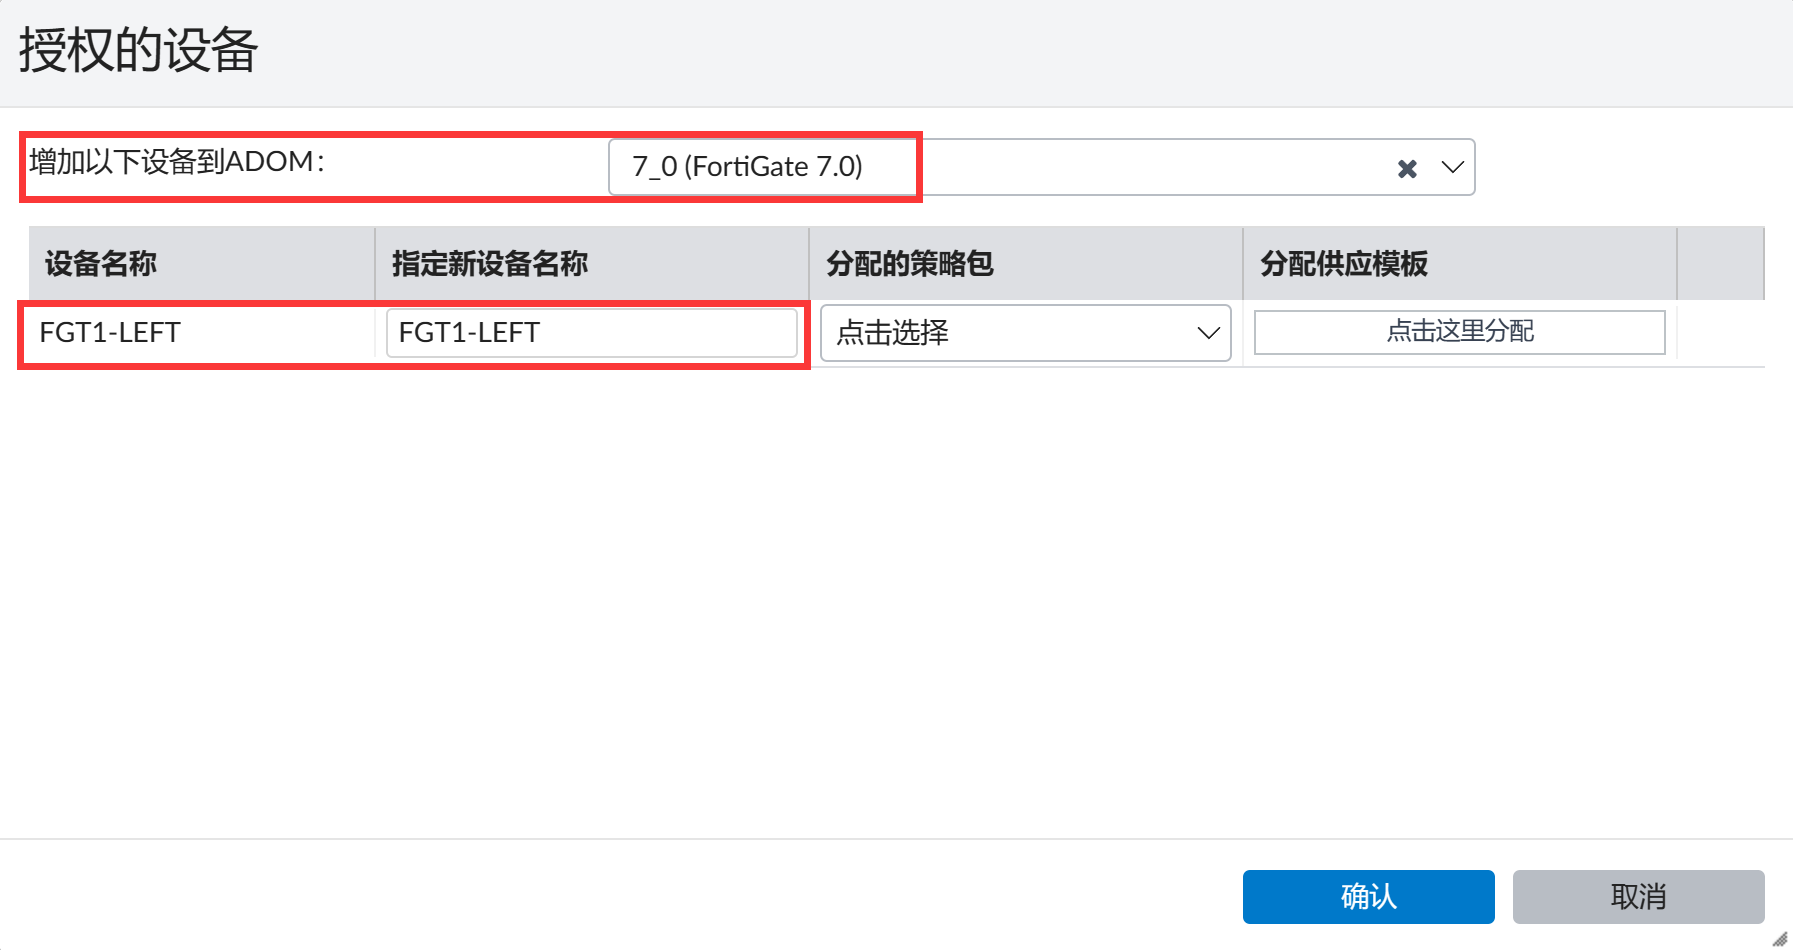Click the 授权的设备 dialog title
Image resolution: width=1793 pixels, height=950 pixels.
(138, 50)
